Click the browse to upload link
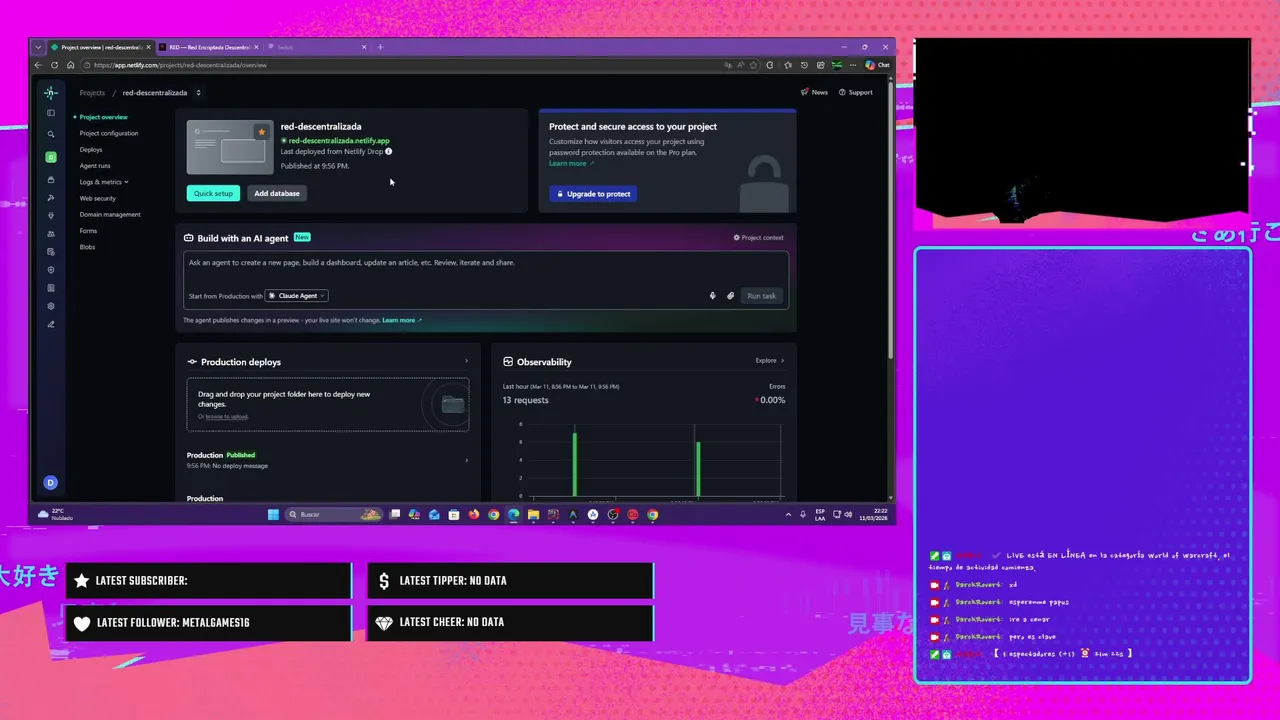 tap(227, 416)
